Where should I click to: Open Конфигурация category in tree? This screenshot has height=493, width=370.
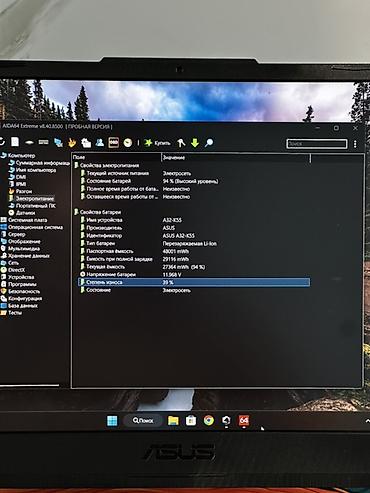point(21,298)
